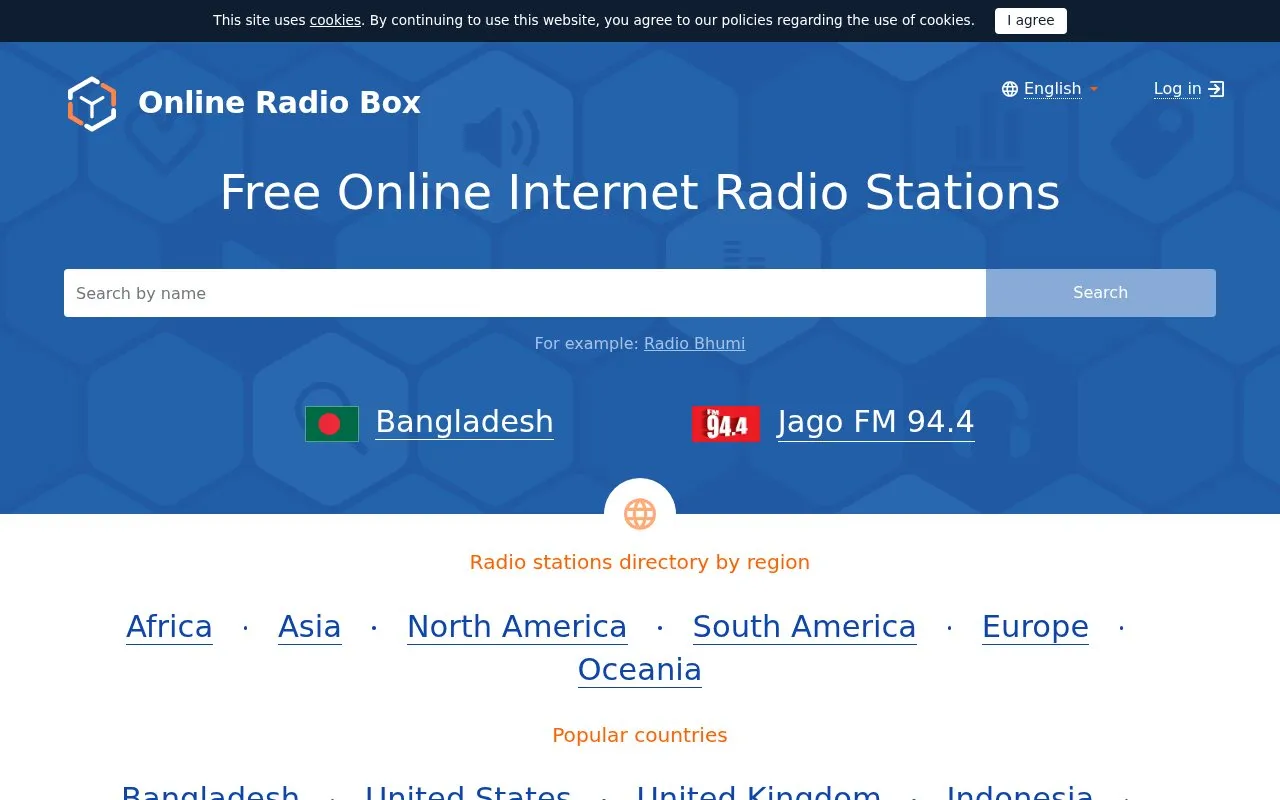Click the Bangladesh flag icon
1280x800 pixels.
332,424
